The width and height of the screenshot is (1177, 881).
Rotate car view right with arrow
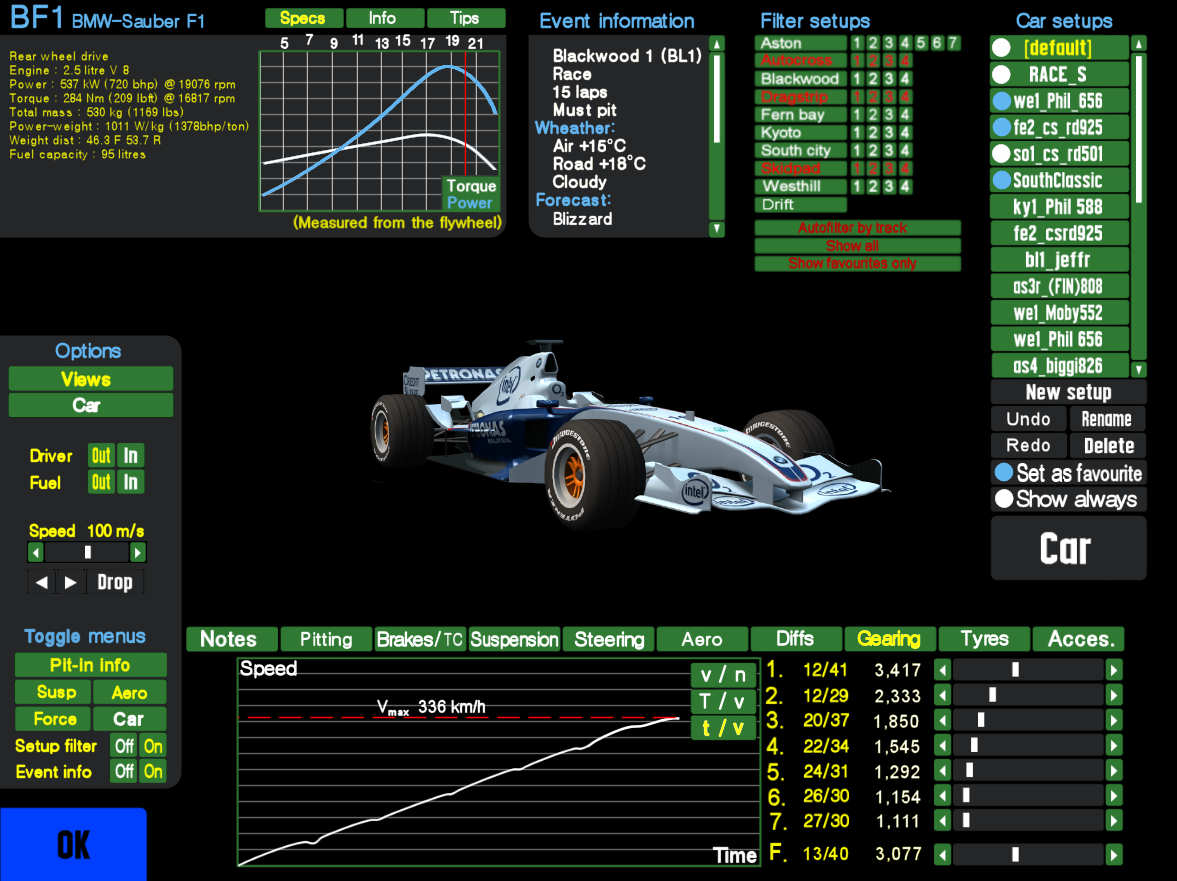tap(70, 582)
